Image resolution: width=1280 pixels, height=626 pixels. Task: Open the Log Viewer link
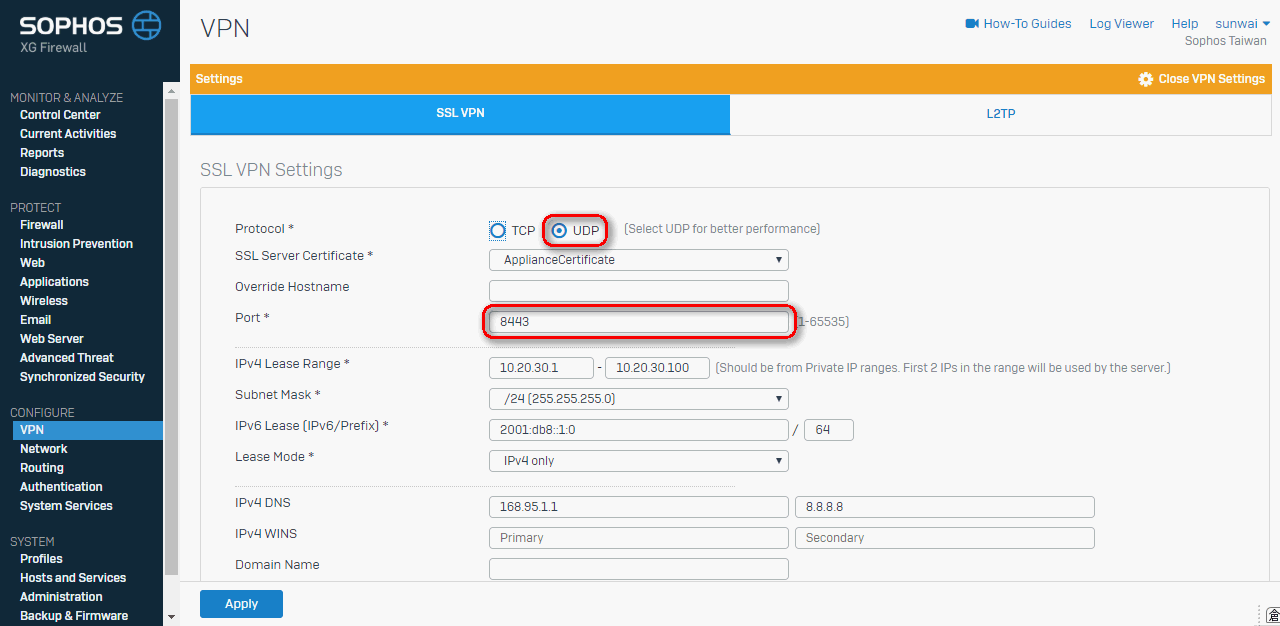1121,23
